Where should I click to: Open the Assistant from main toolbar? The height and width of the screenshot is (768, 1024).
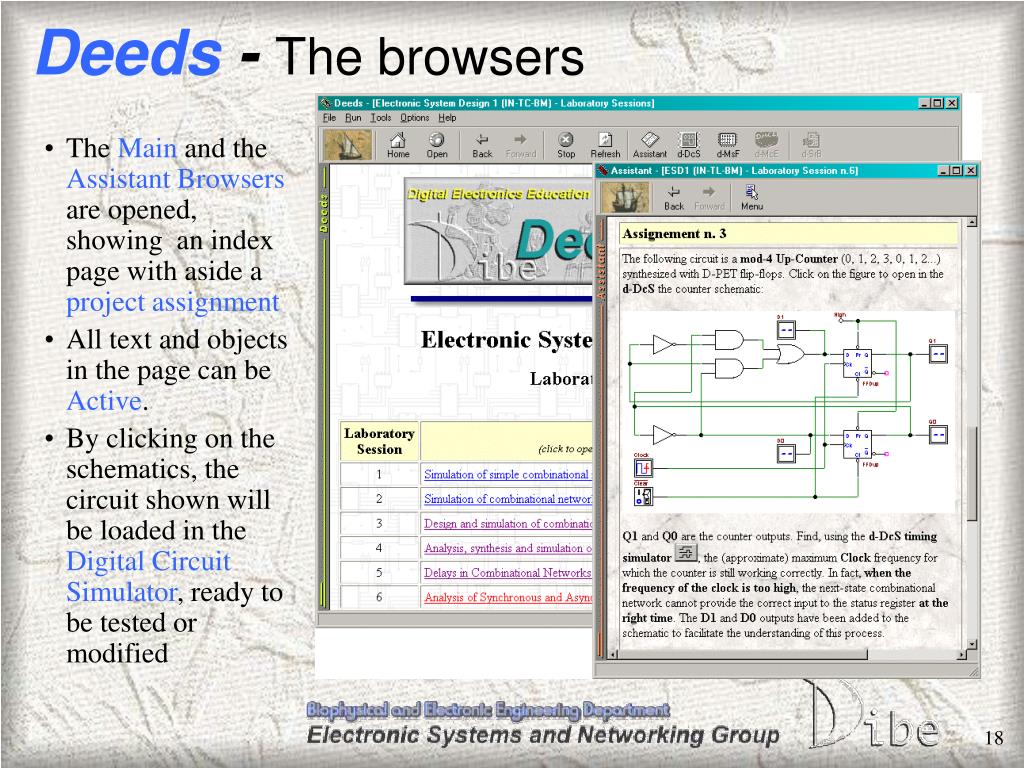[x=650, y=144]
